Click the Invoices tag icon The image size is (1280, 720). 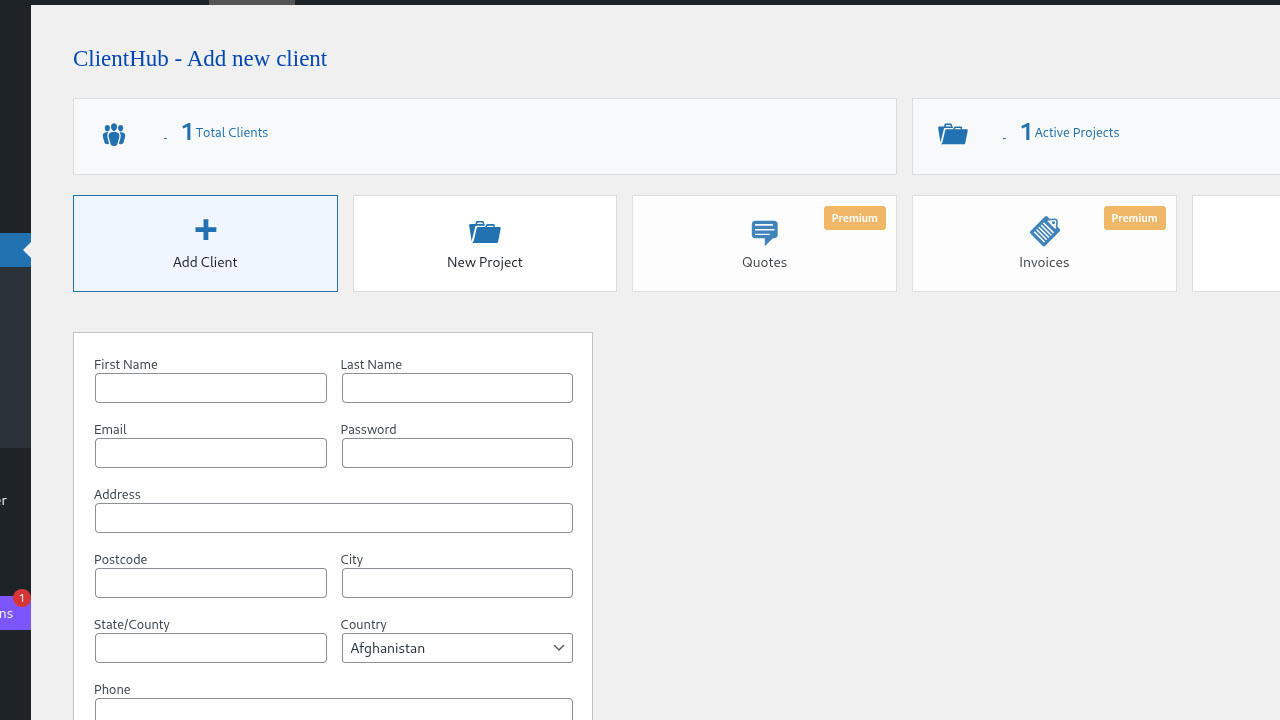pos(1044,231)
